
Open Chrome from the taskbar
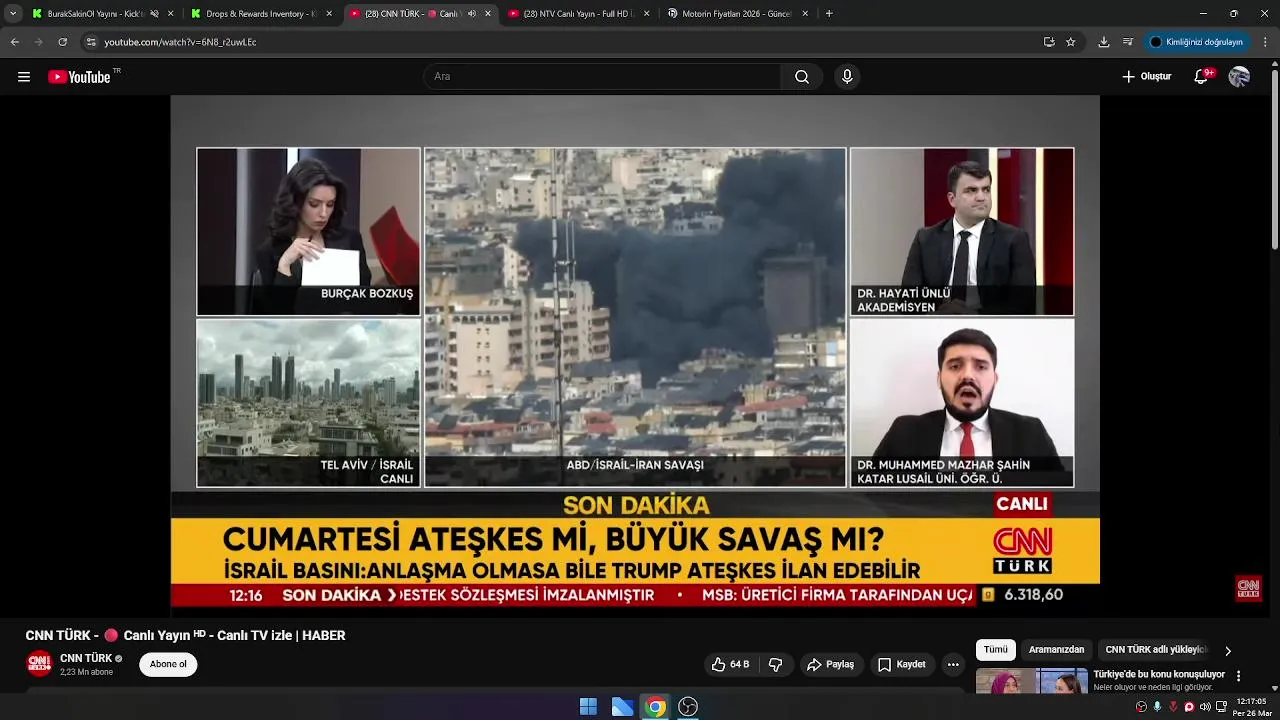coord(655,707)
